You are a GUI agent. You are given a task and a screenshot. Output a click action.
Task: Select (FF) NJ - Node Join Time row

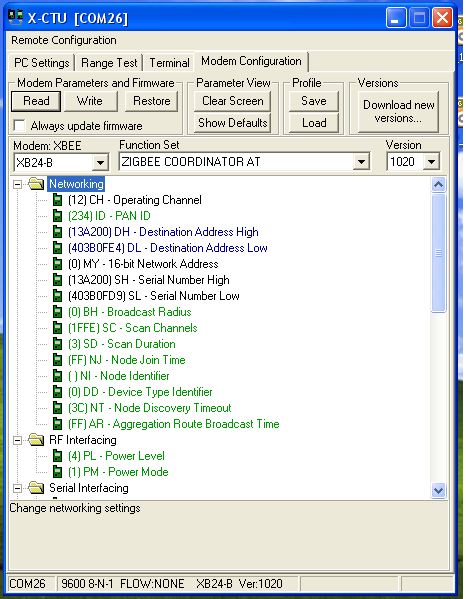click(126, 360)
